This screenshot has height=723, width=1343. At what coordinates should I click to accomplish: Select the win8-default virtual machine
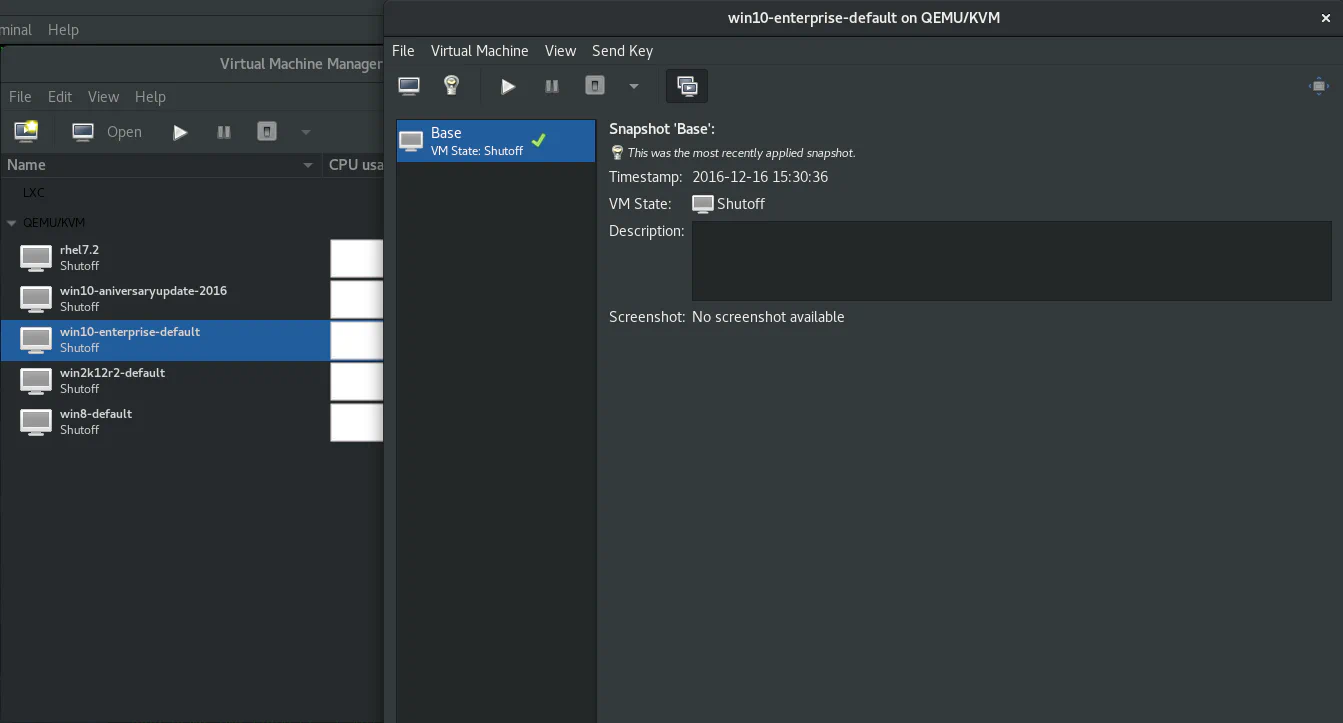[165, 422]
